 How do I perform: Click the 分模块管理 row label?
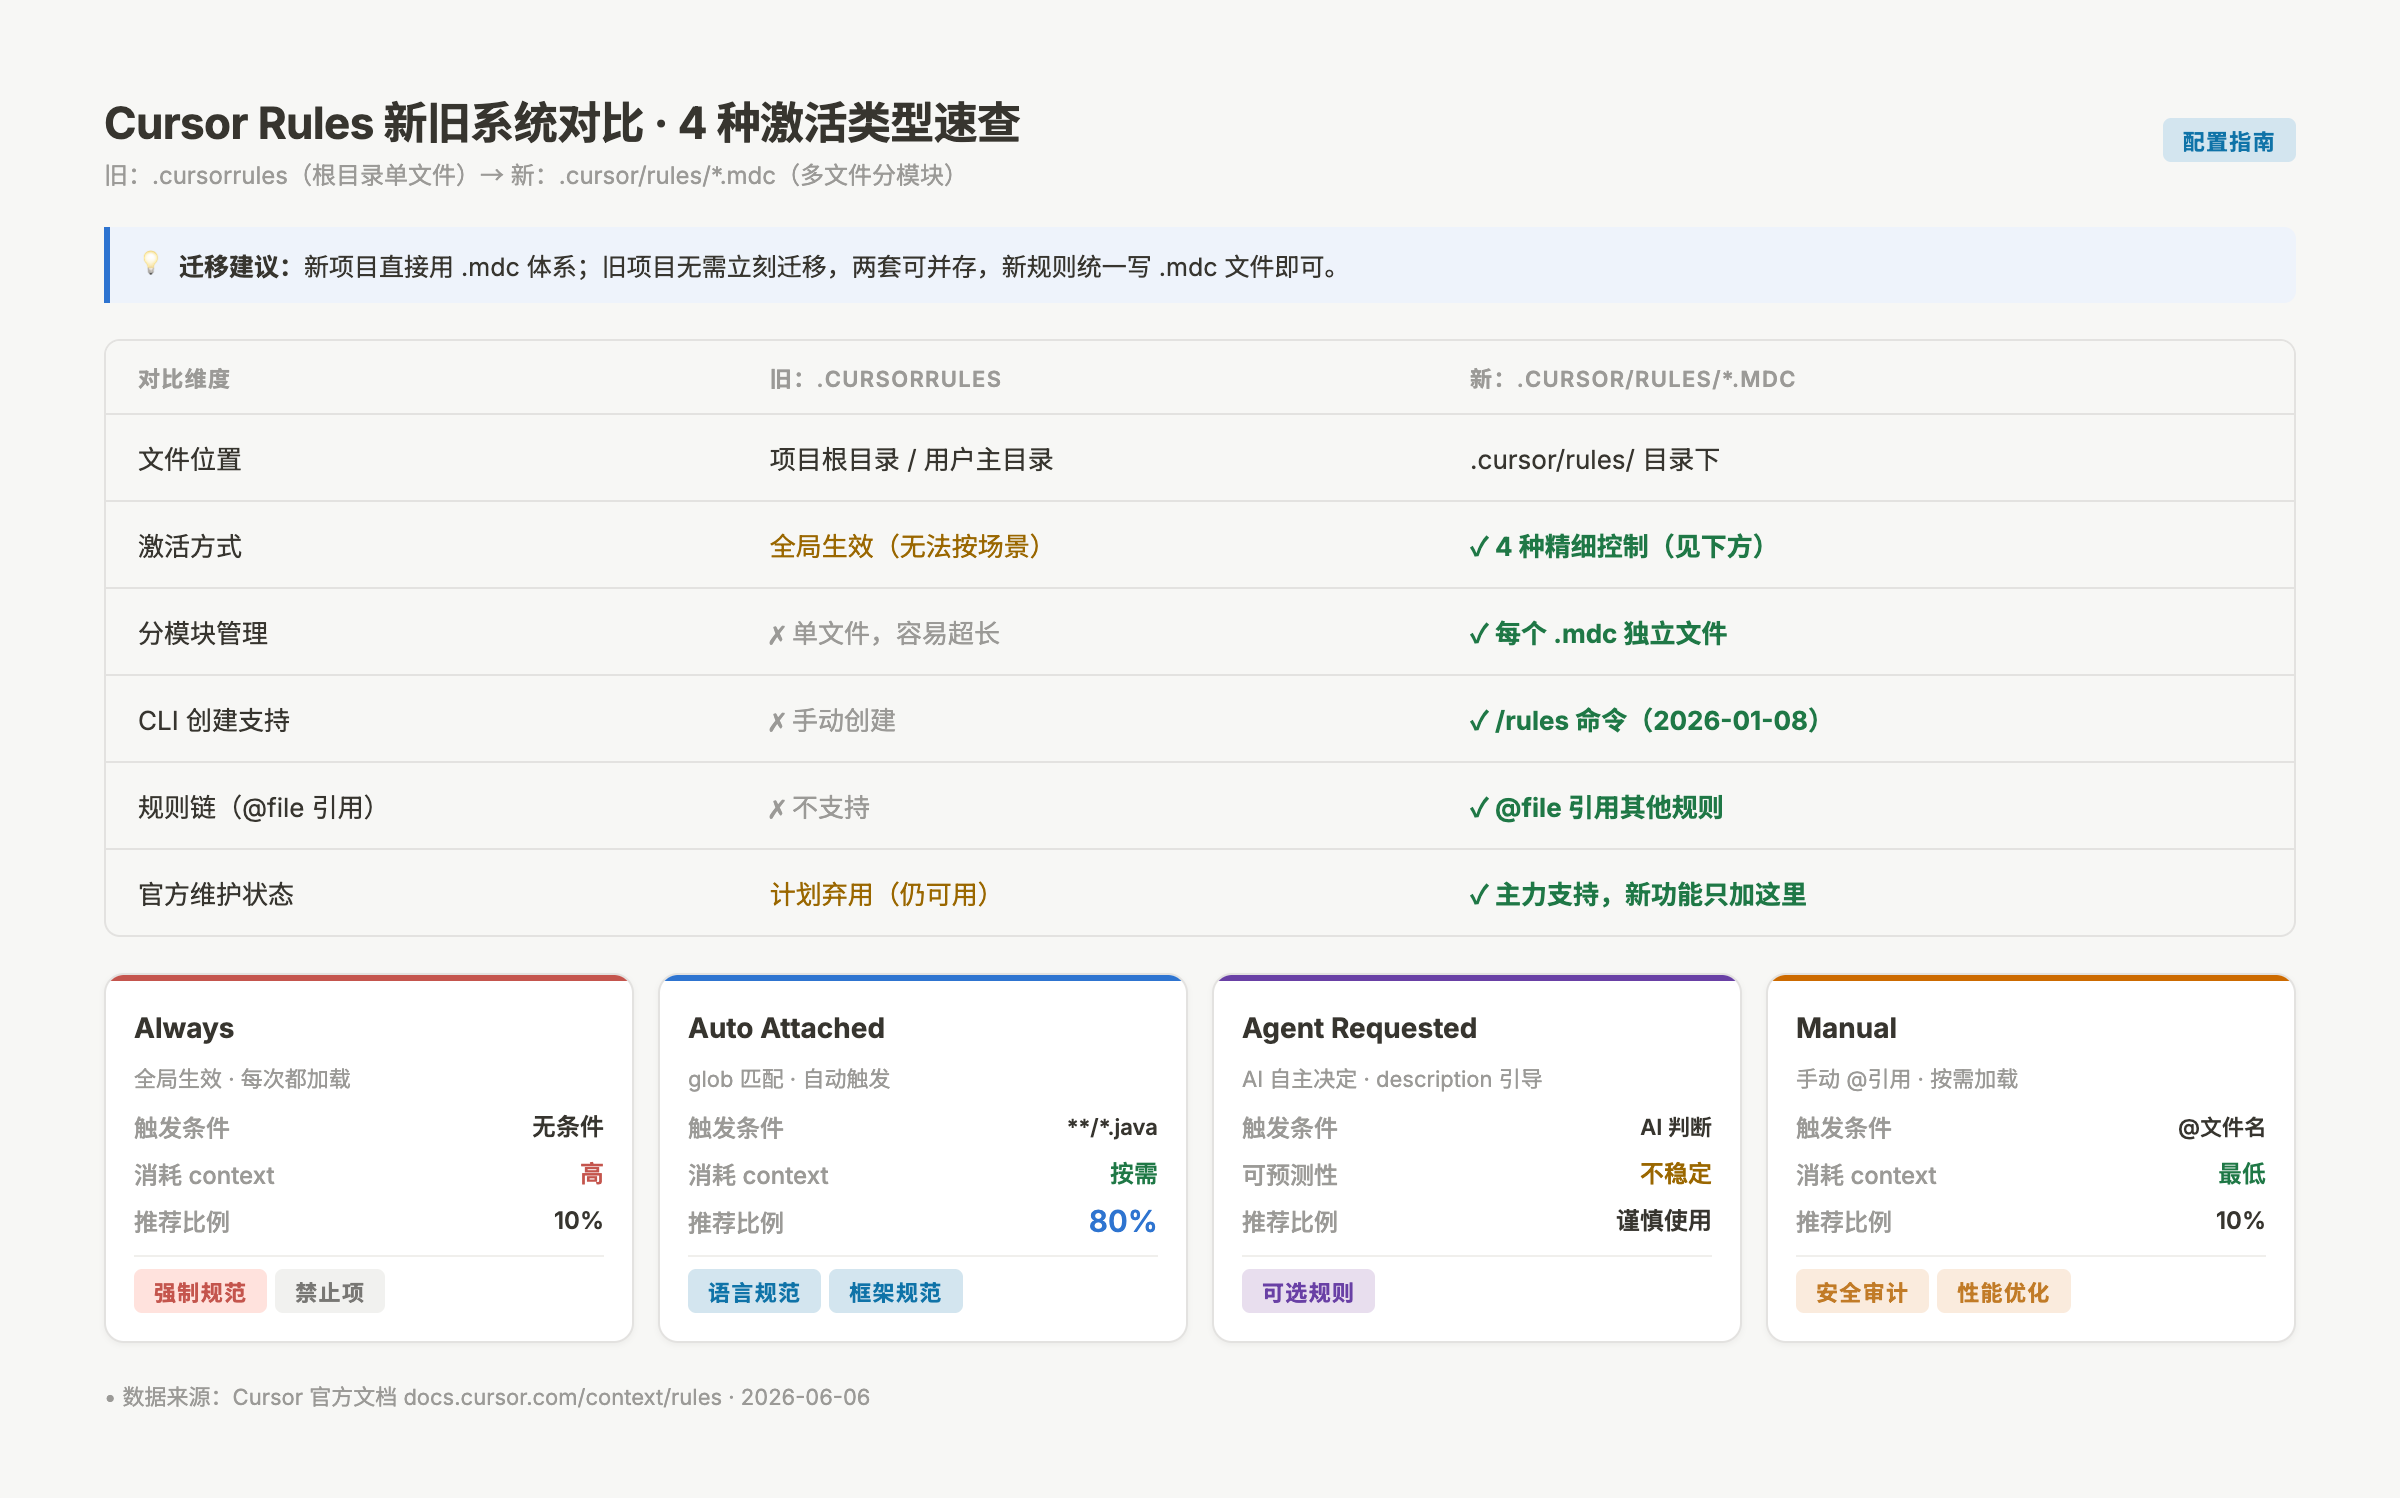[203, 634]
